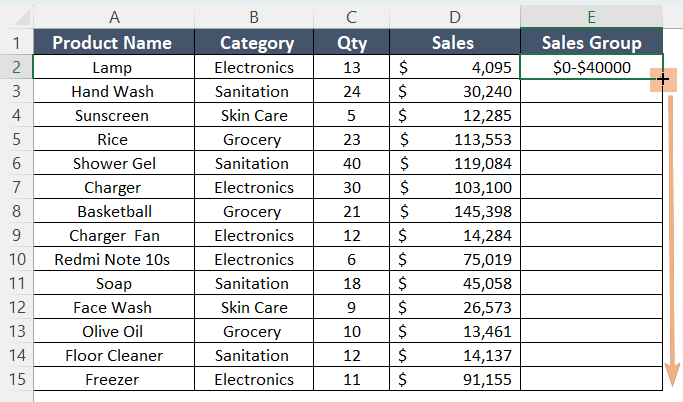Click the Olive Oil cell
This screenshot has width=683, height=402.
[114, 332]
